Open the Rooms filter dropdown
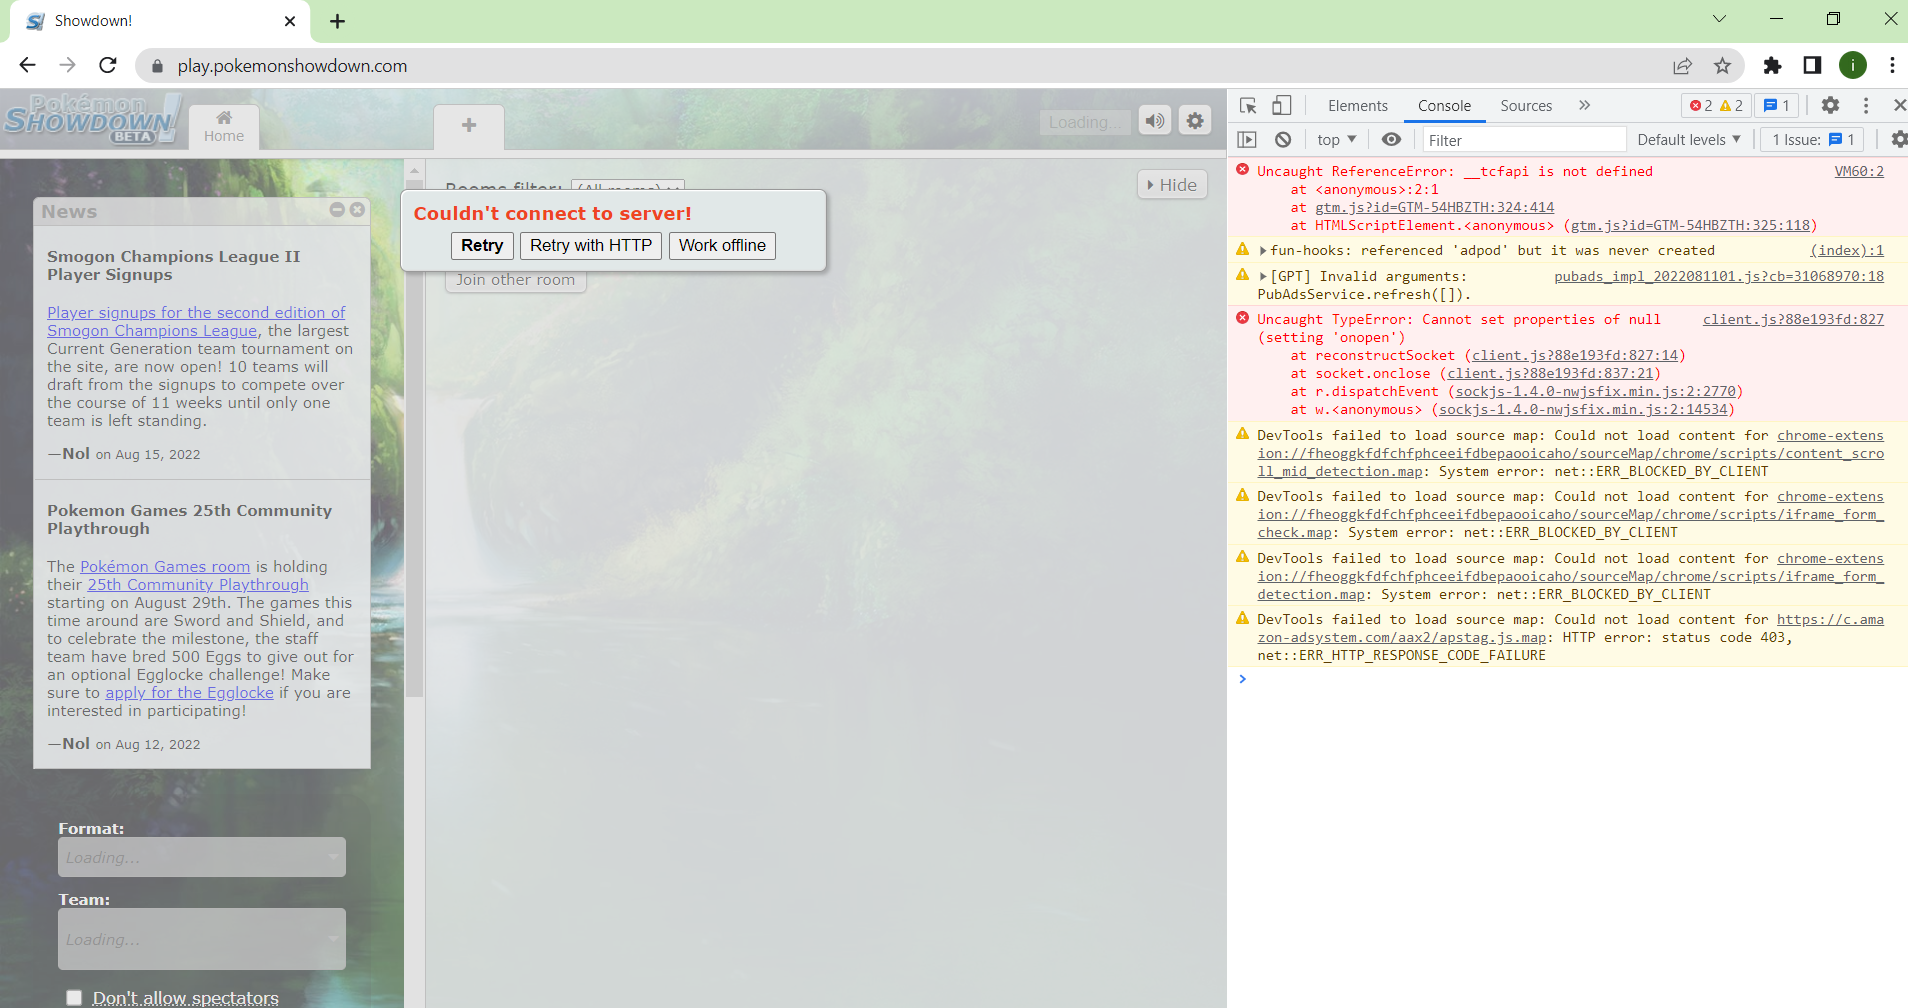Image resolution: width=1908 pixels, height=1008 pixels. tap(627, 187)
